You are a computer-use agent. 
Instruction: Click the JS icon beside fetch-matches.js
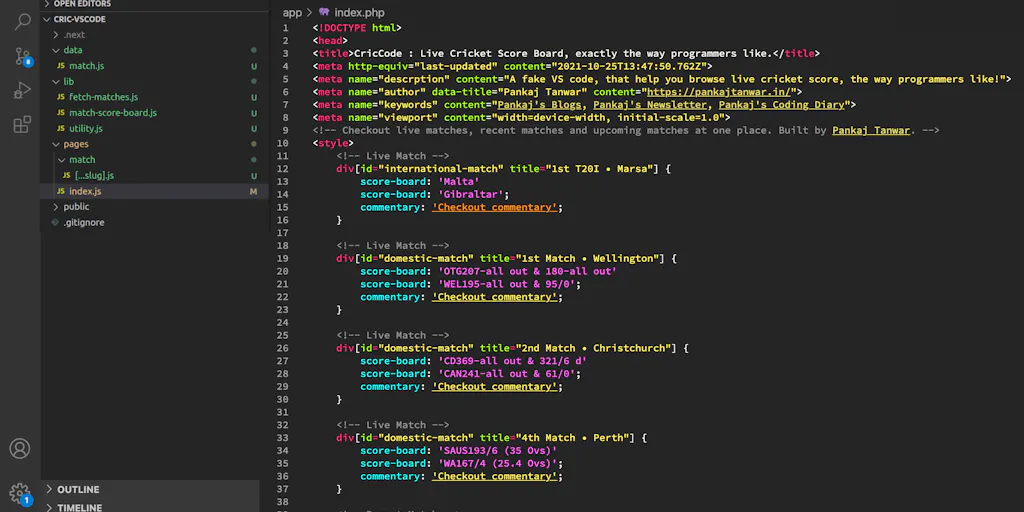point(61,97)
